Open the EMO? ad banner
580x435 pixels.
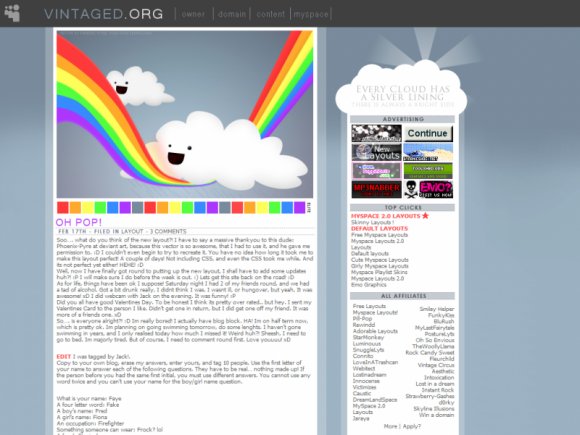tap(436, 189)
